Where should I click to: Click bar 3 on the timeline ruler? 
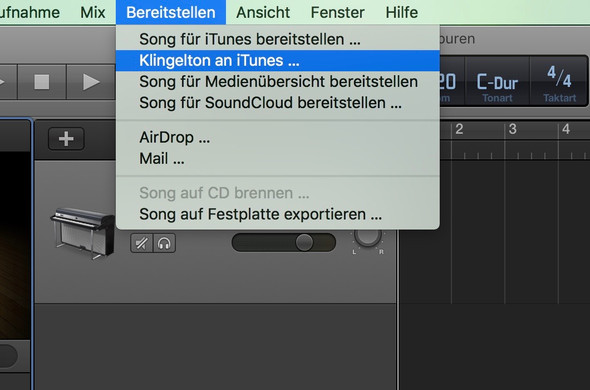pos(512,129)
